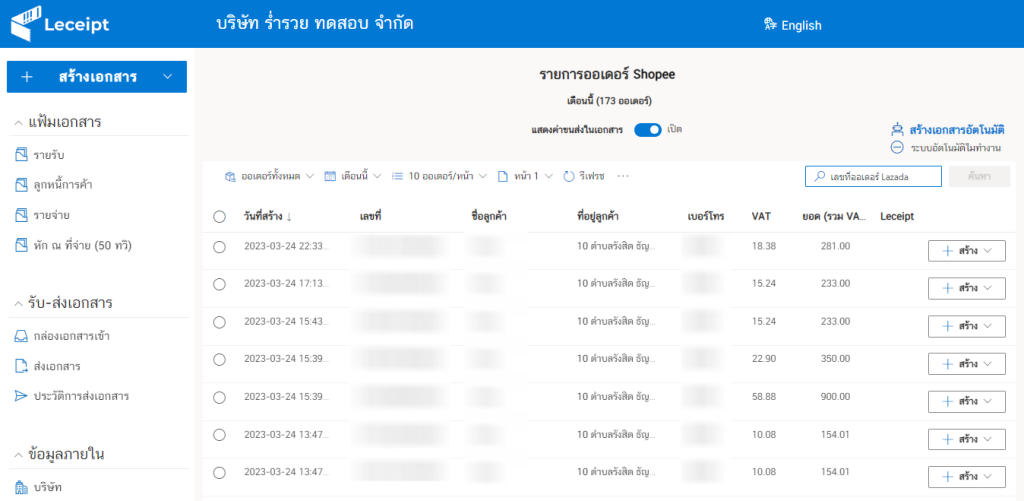Select the 350.00 order row circle
Screen dimensions: 1024x501
pos(219,359)
